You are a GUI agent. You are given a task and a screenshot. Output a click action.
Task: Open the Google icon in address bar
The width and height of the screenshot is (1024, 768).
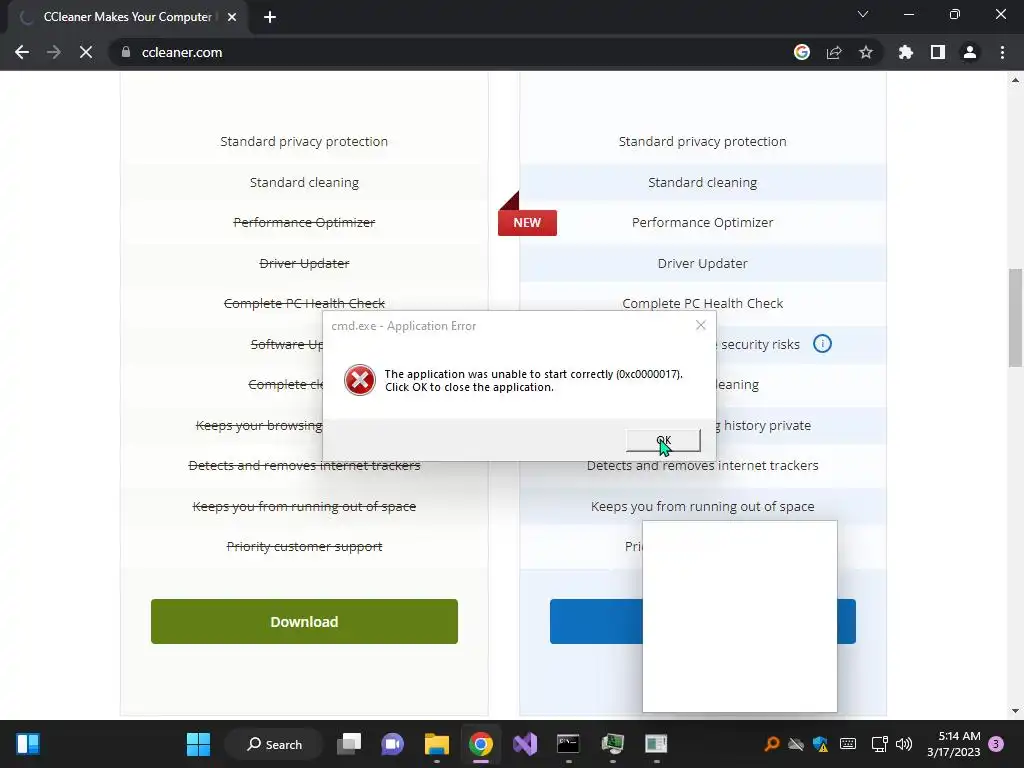tap(802, 52)
